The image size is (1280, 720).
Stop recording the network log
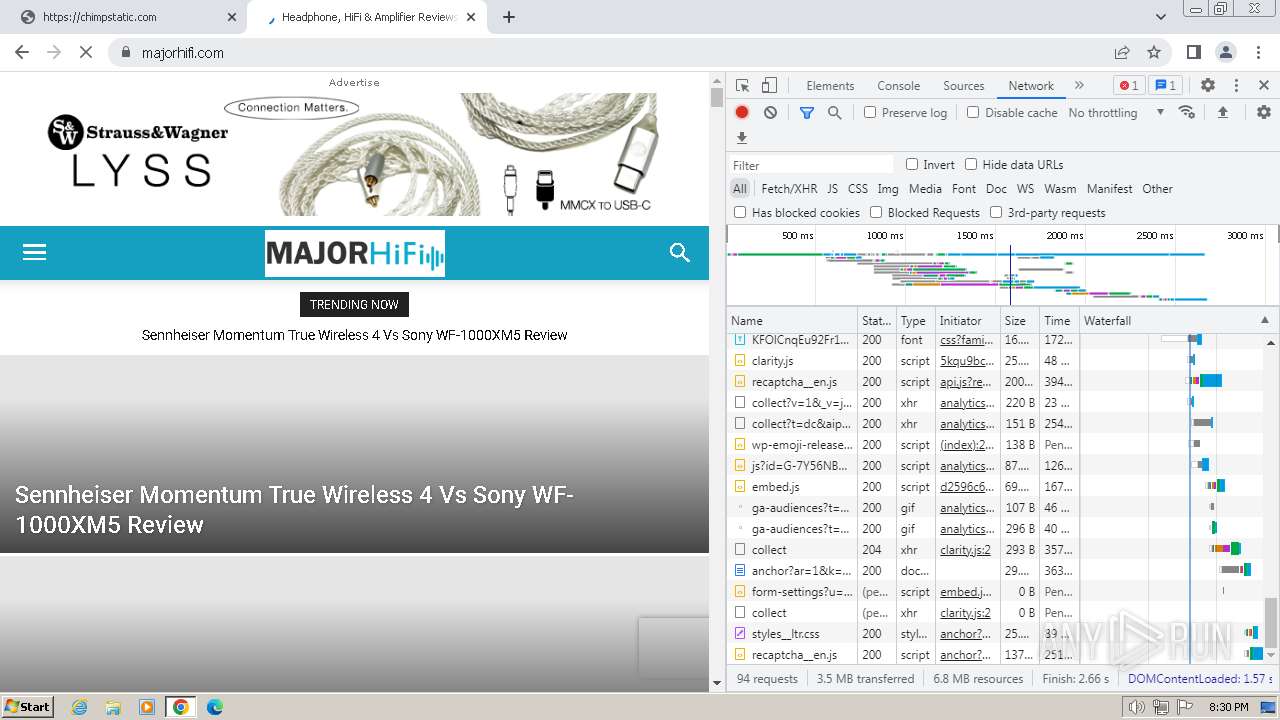pyautogui.click(x=742, y=113)
